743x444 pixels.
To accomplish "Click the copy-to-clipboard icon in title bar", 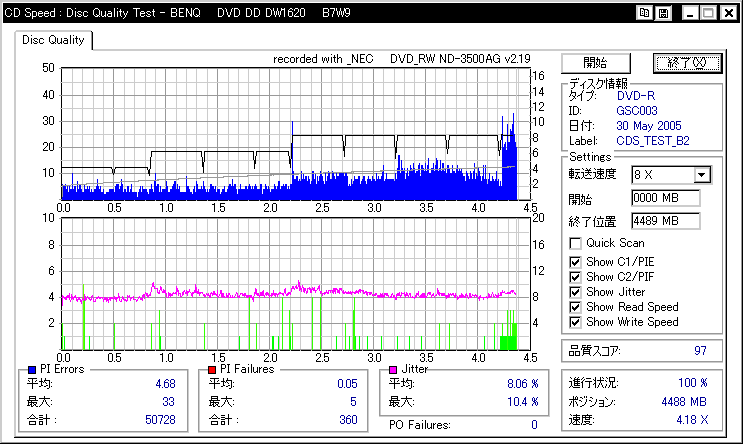I will point(644,13).
